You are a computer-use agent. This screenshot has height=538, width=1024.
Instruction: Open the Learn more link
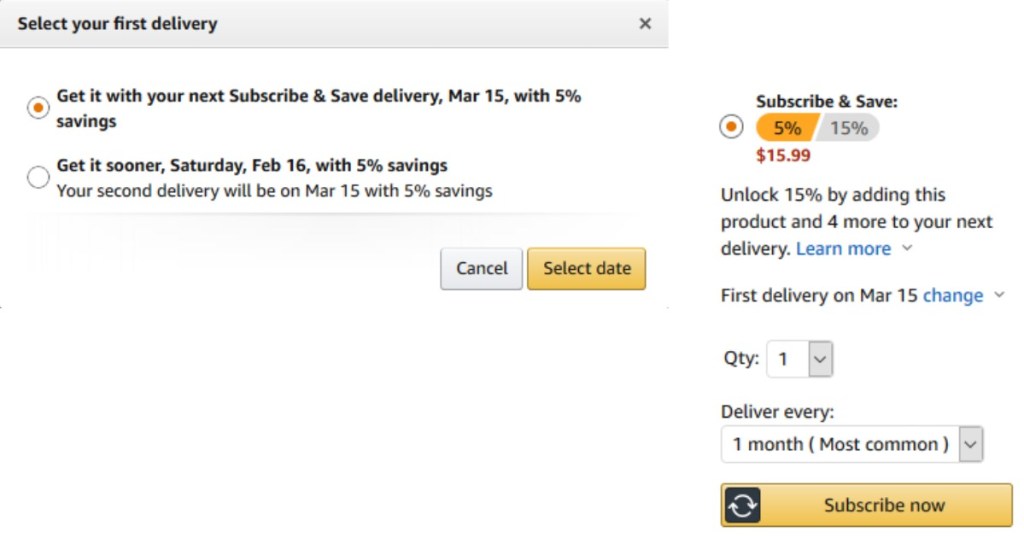pyautogui.click(x=843, y=249)
